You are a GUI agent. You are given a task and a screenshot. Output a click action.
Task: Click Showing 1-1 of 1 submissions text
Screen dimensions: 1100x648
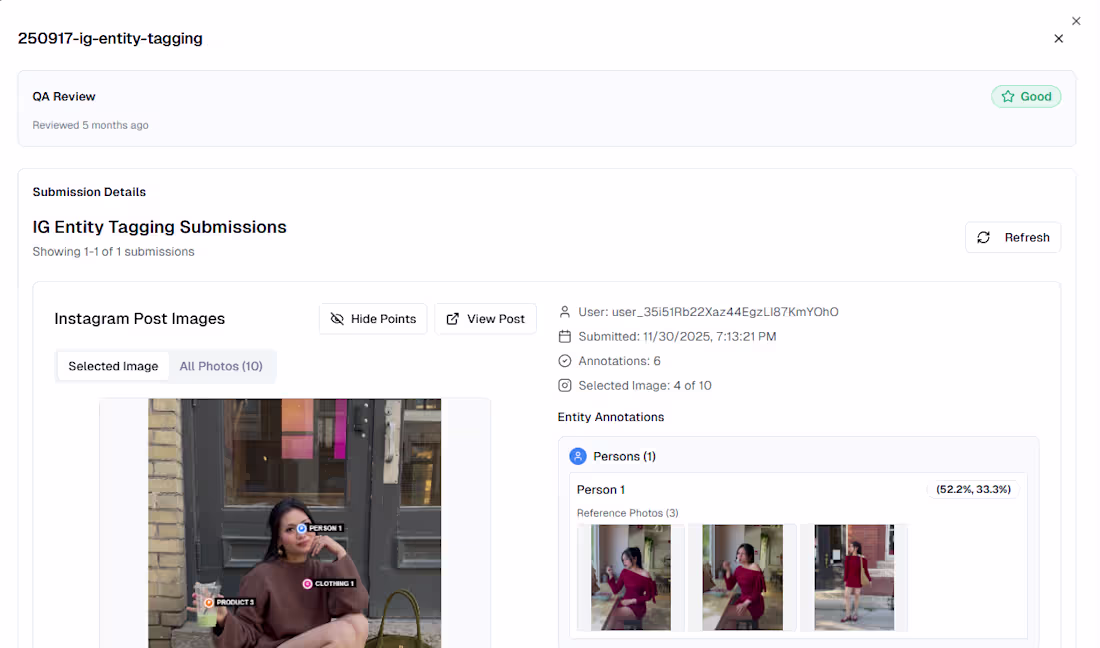pos(113,252)
